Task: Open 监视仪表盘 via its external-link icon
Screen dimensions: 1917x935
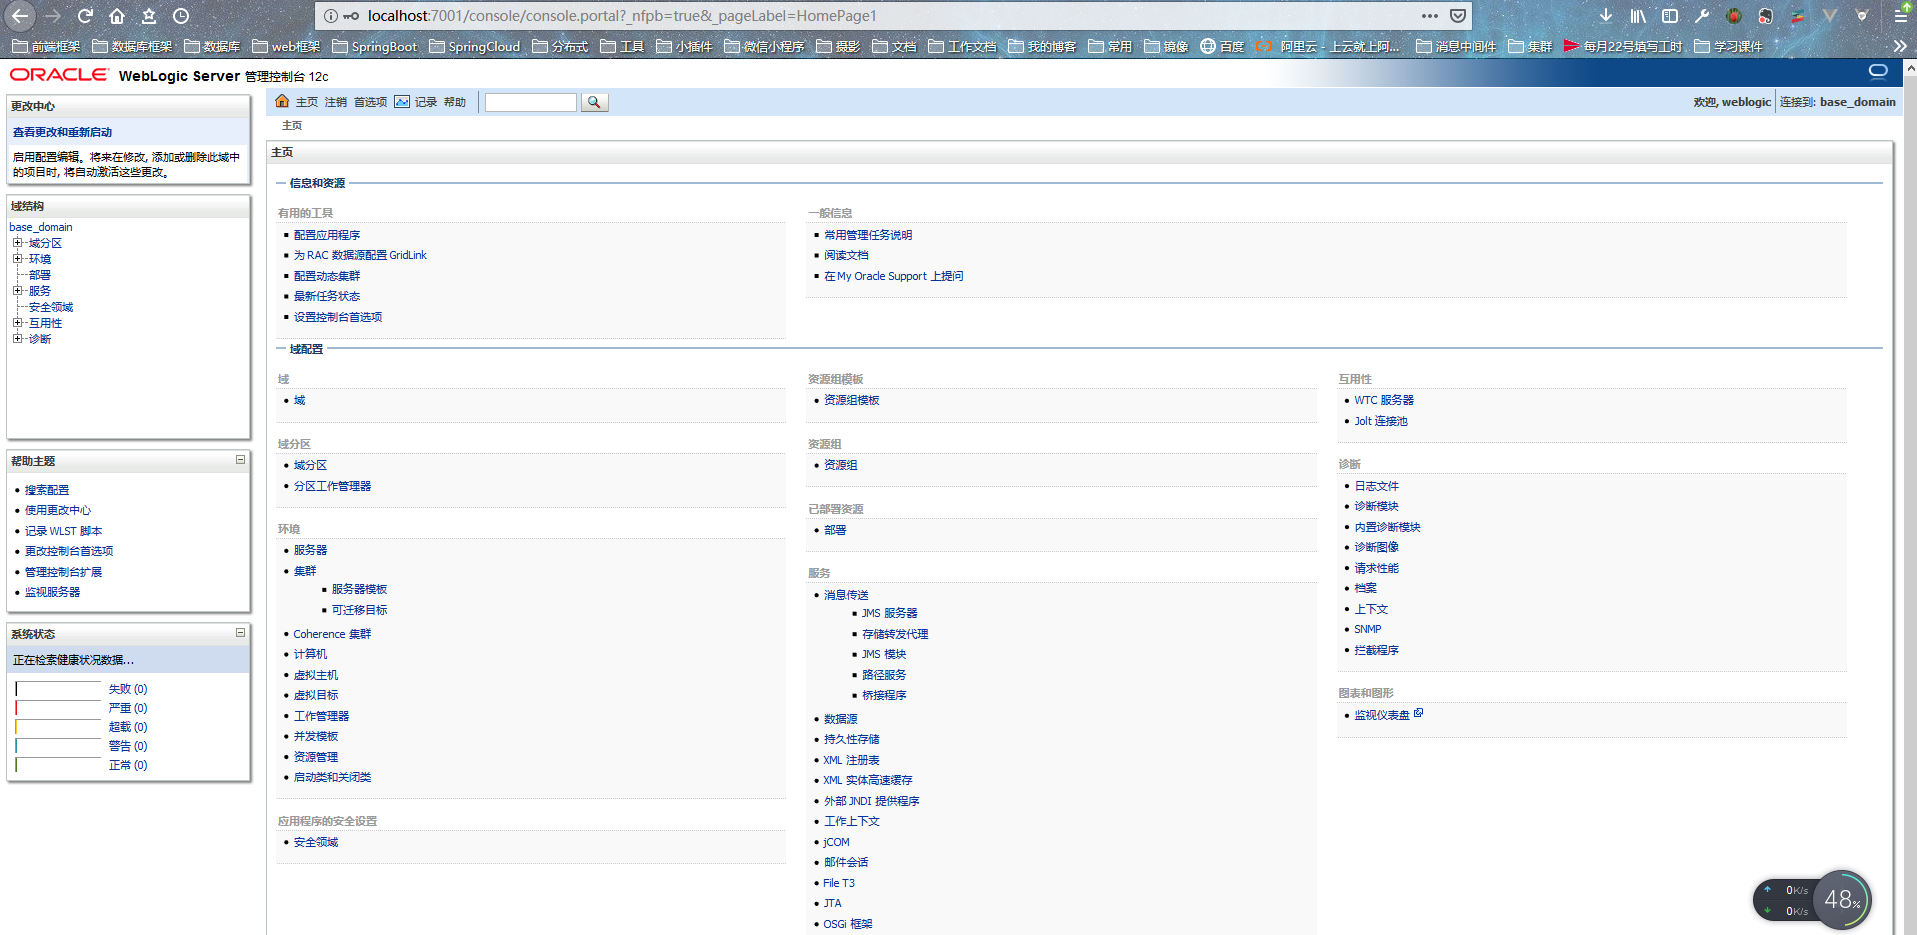Action: click(1419, 712)
